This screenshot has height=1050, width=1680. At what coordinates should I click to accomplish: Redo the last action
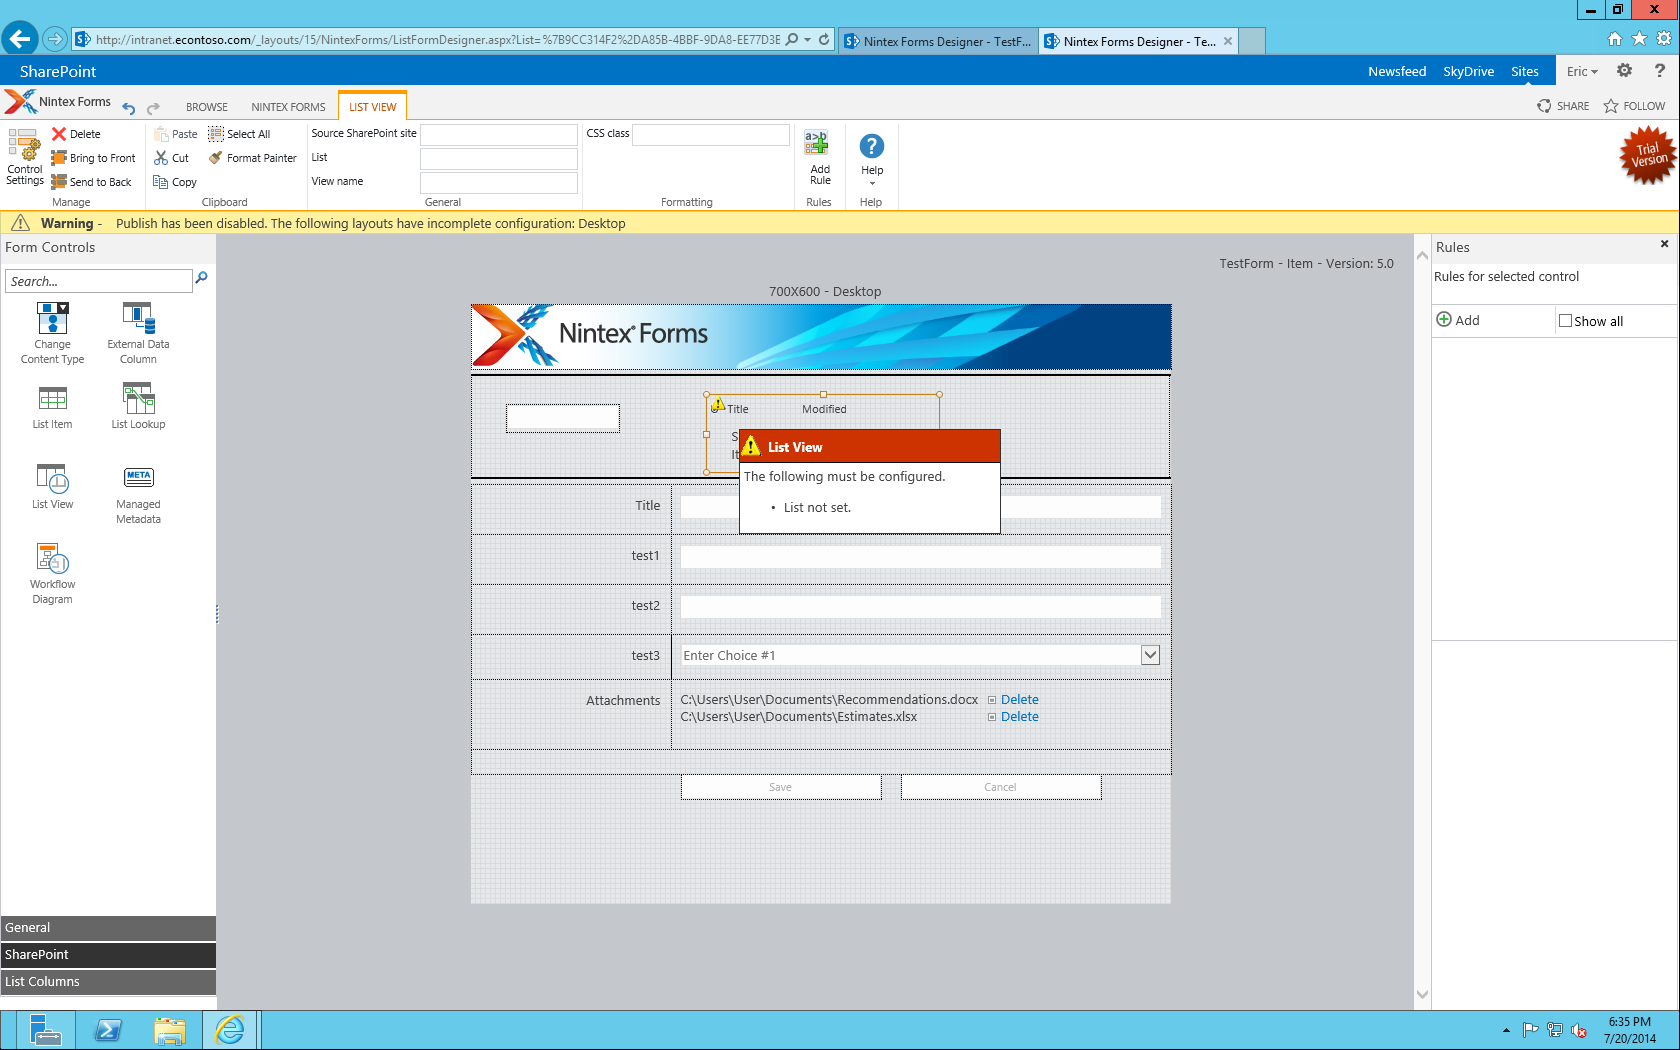[x=153, y=108]
